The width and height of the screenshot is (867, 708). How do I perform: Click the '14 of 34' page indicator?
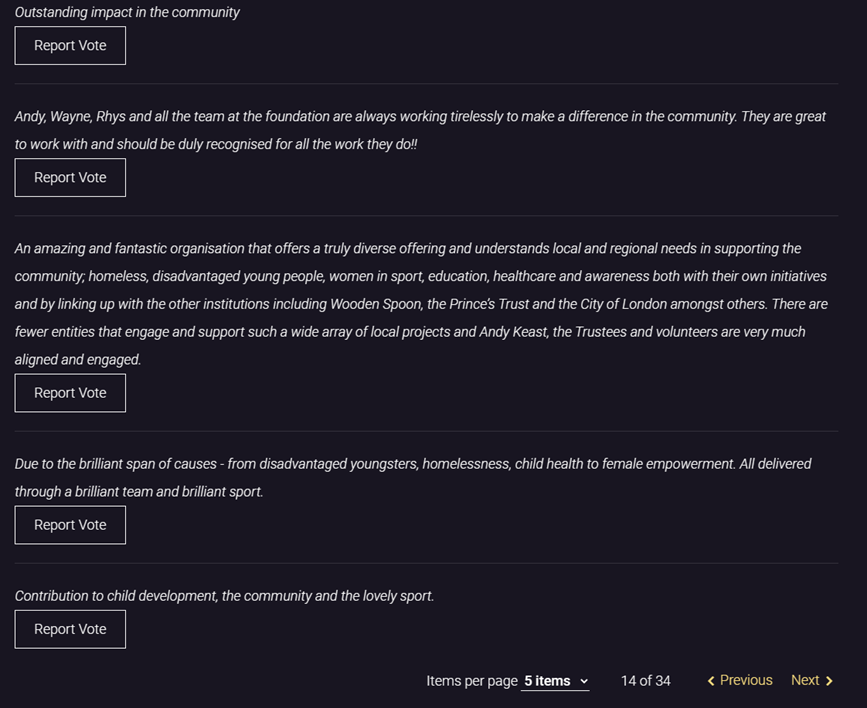click(645, 681)
